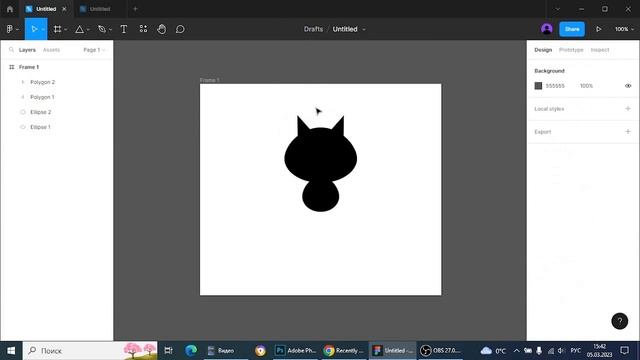The image size is (640, 360).
Task: Select the Pen tool
Action: [102, 29]
